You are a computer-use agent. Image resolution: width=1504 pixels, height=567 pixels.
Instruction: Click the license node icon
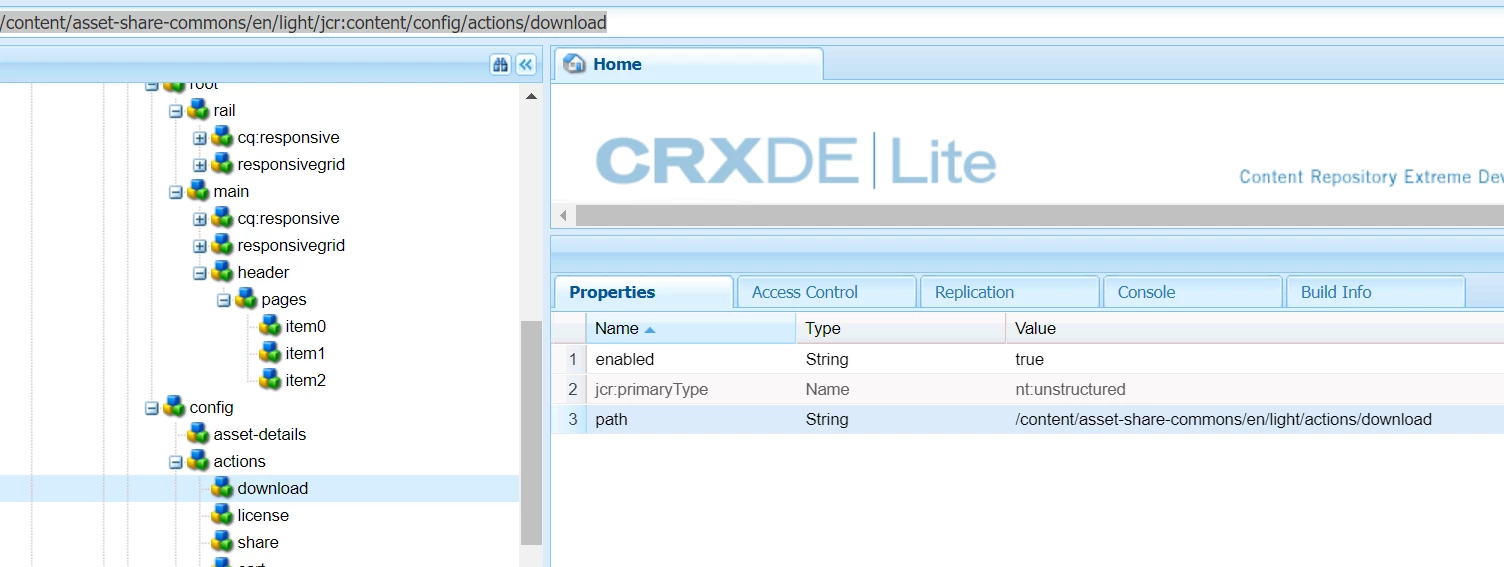tap(222, 515)
